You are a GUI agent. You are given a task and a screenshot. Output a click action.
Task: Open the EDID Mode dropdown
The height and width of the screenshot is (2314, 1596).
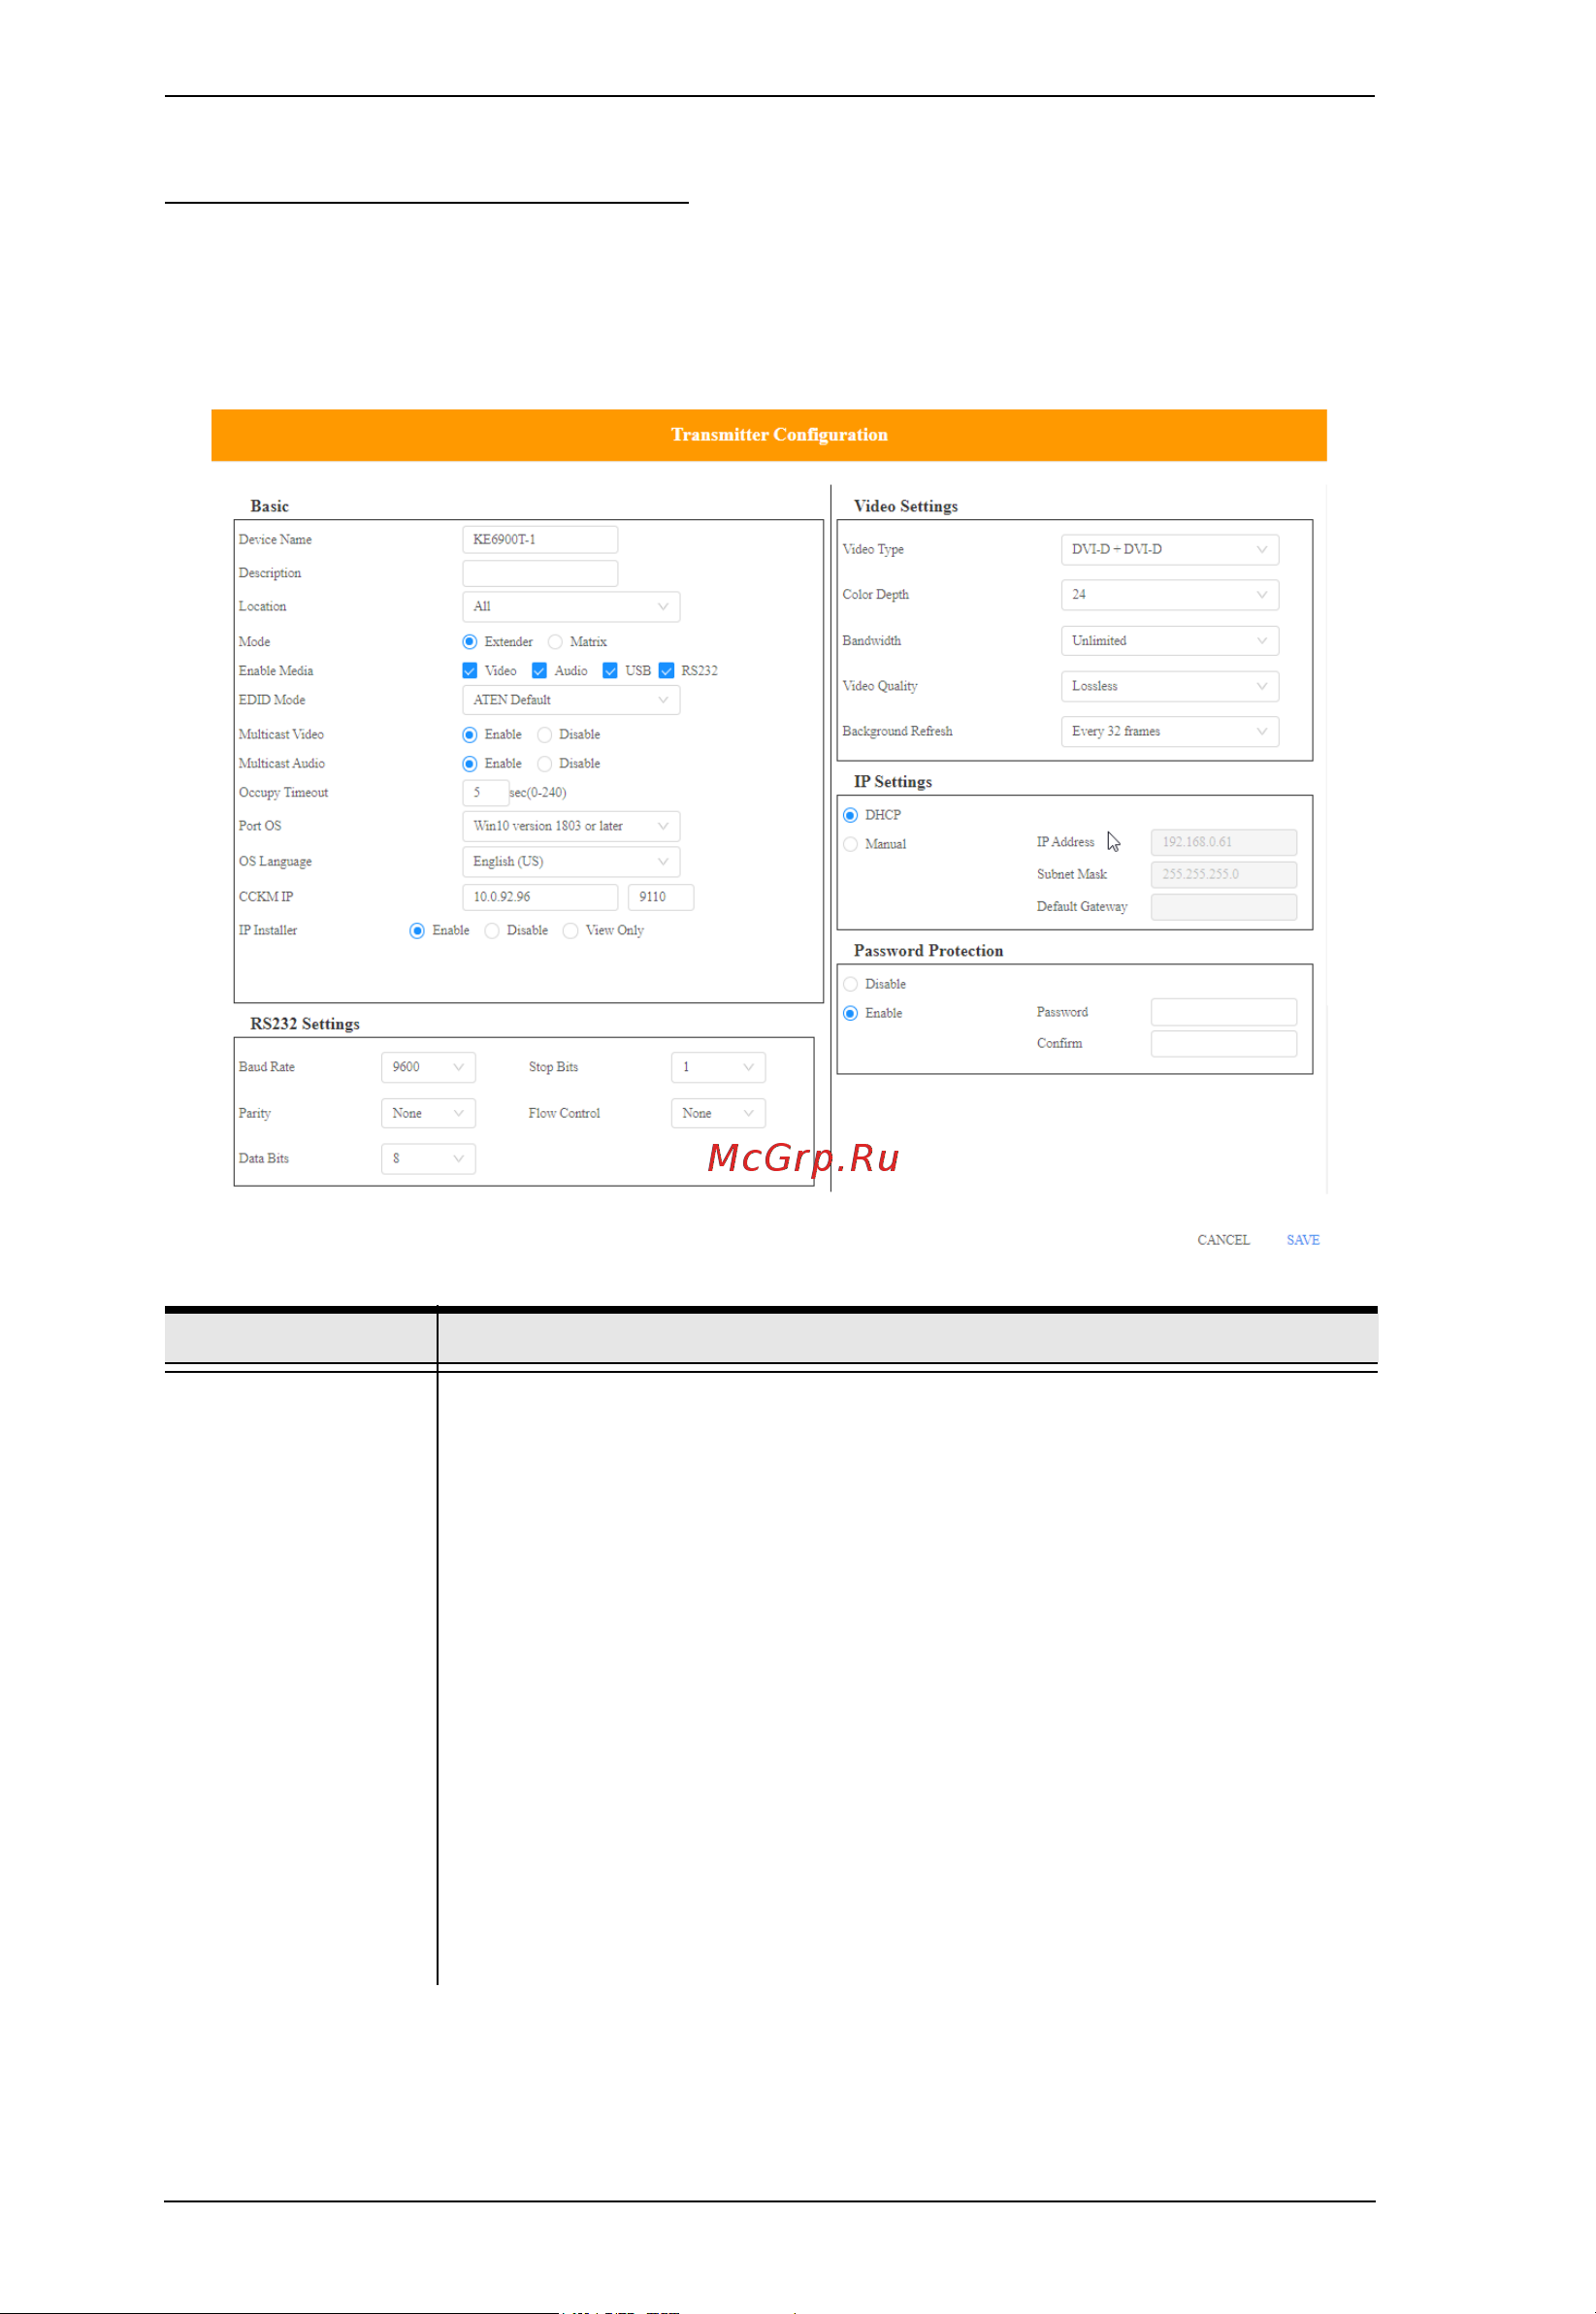point(571,700)
